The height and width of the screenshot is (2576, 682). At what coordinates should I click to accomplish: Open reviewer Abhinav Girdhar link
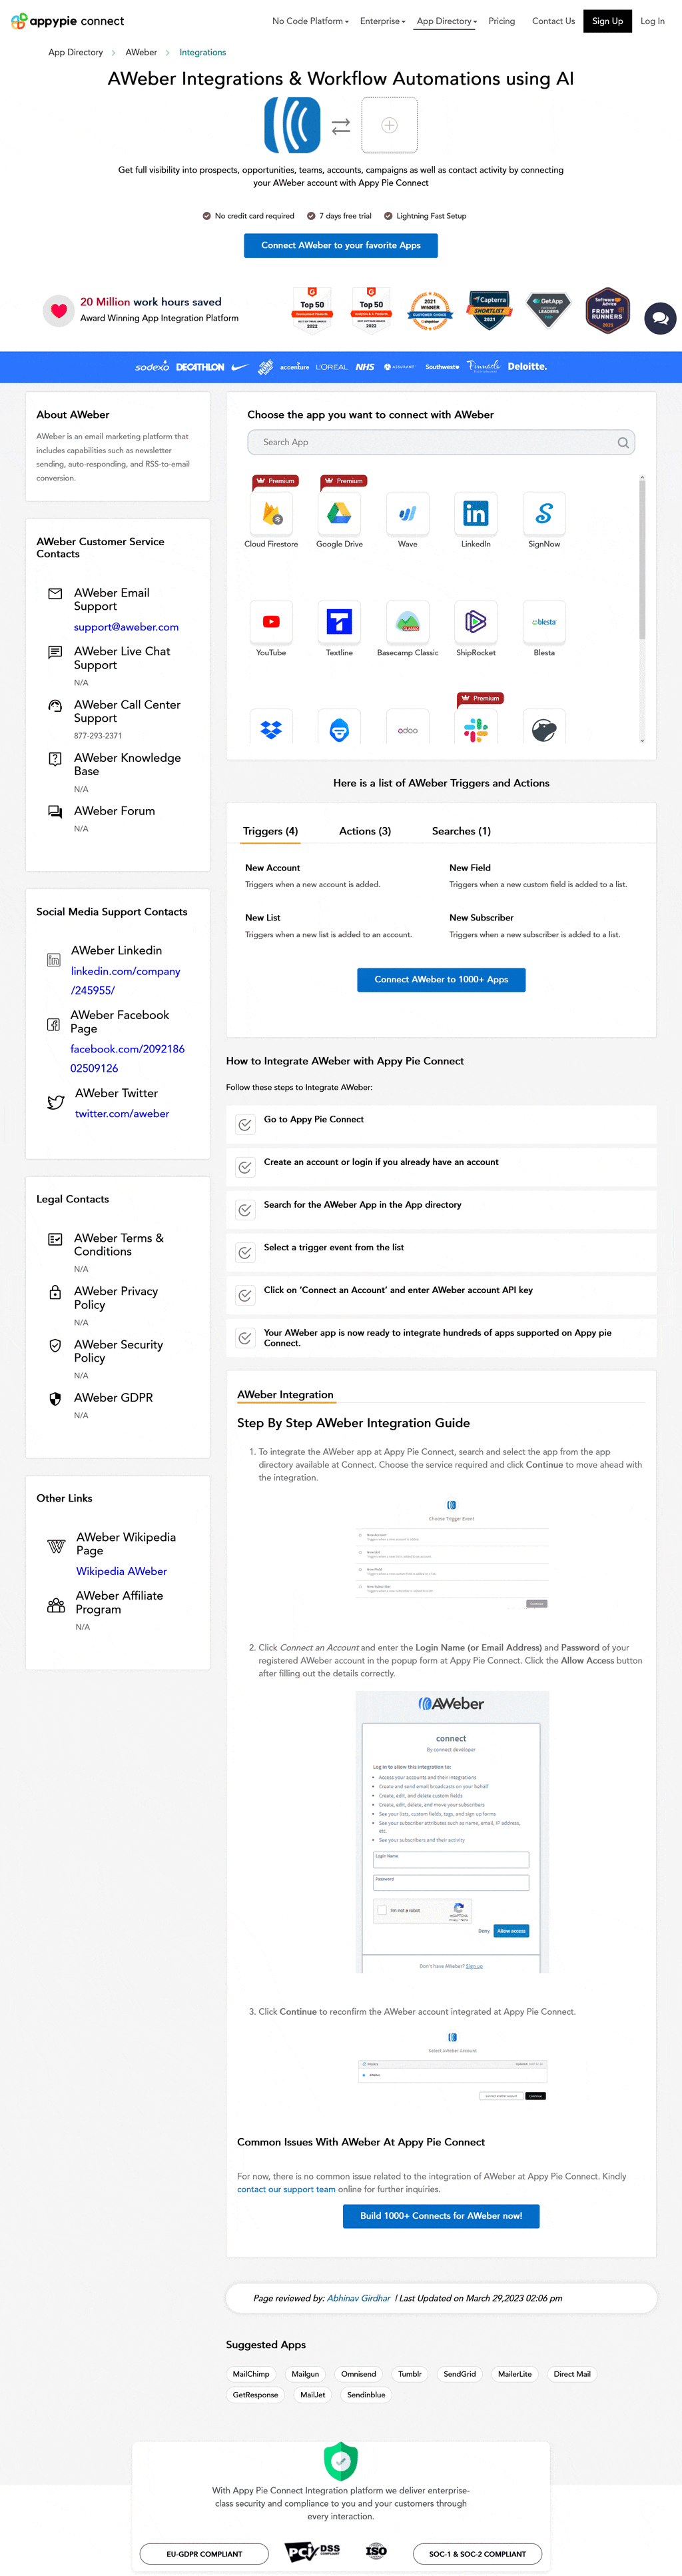tap(359, 2298)
